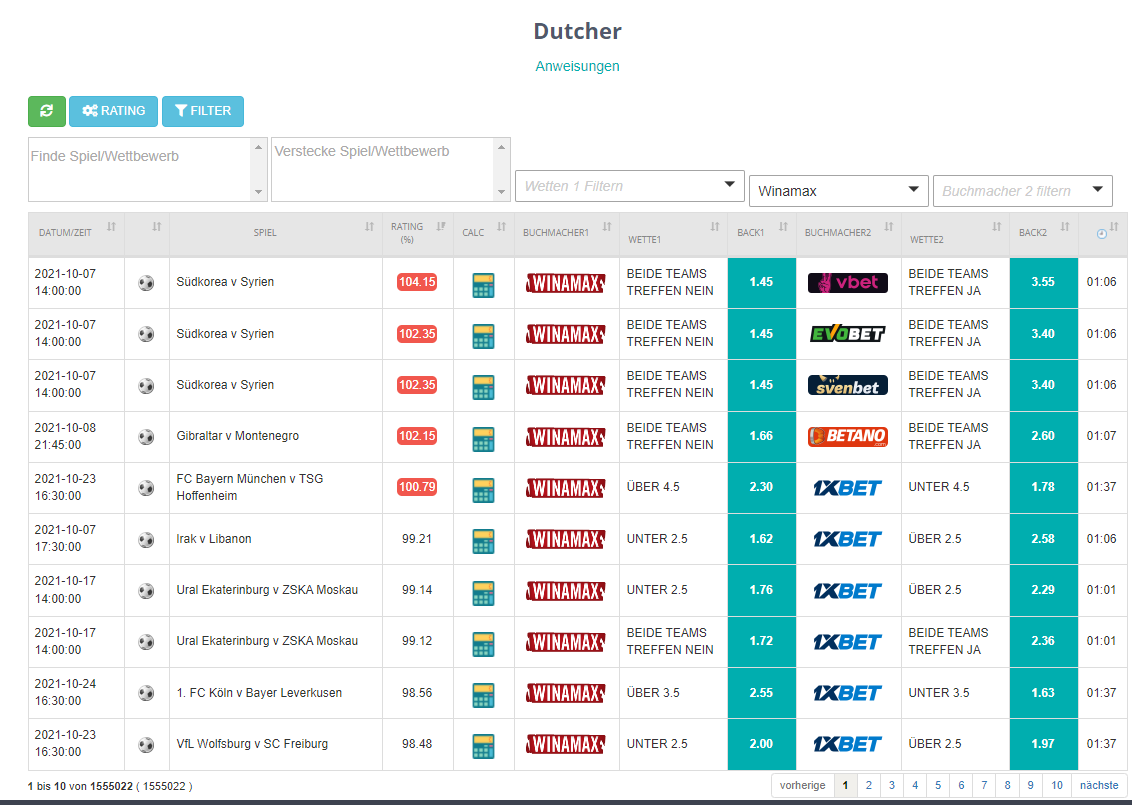The height and width of the screenshot is (805, 1132).
Task: Focus the Verstecke Spiel/Wettbewerb field
Action: click(x=391, y=170)
